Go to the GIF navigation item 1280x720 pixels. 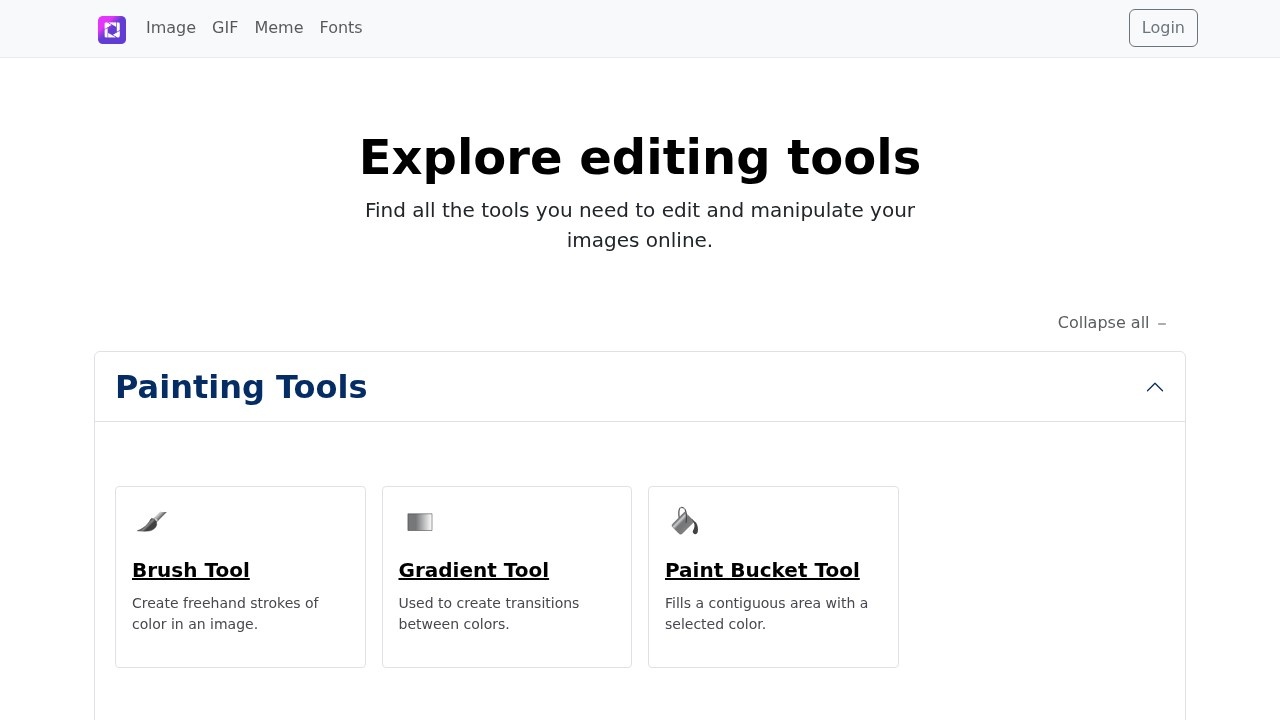click(225, 28)
